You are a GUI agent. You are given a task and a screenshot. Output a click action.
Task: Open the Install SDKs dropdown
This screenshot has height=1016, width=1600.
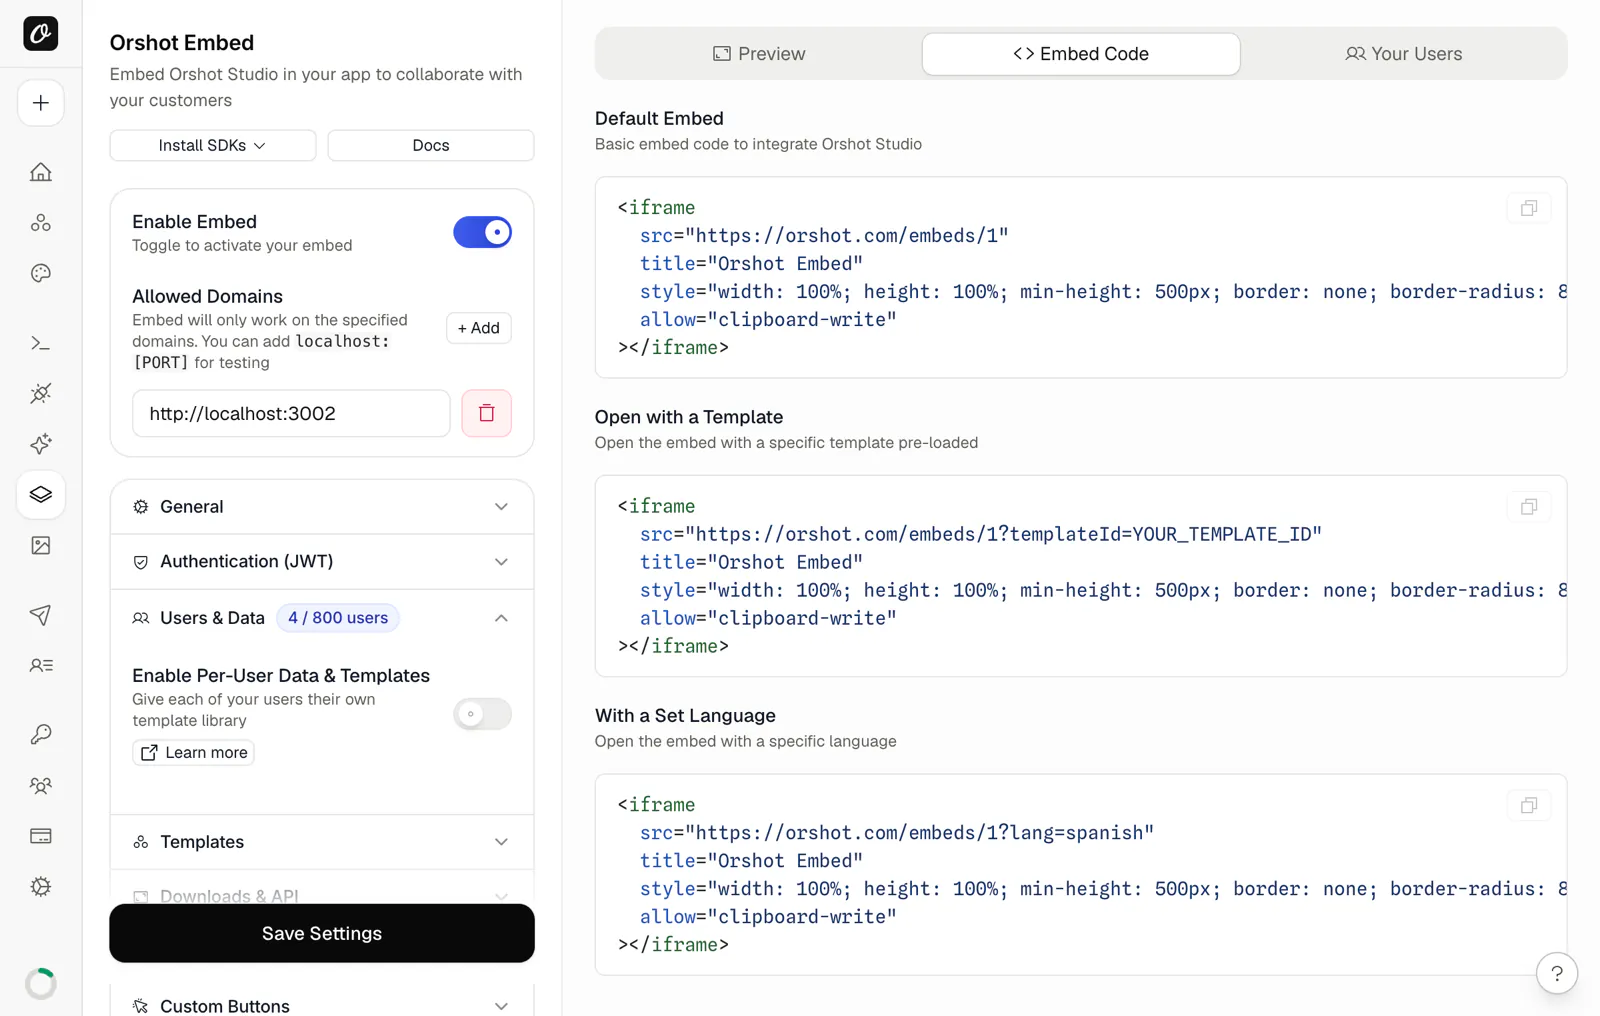pyautogui.click(x=213, y=145)
